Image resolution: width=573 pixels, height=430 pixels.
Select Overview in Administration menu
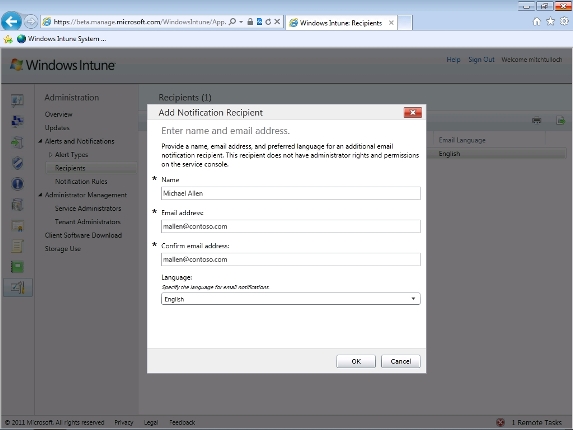58,114
